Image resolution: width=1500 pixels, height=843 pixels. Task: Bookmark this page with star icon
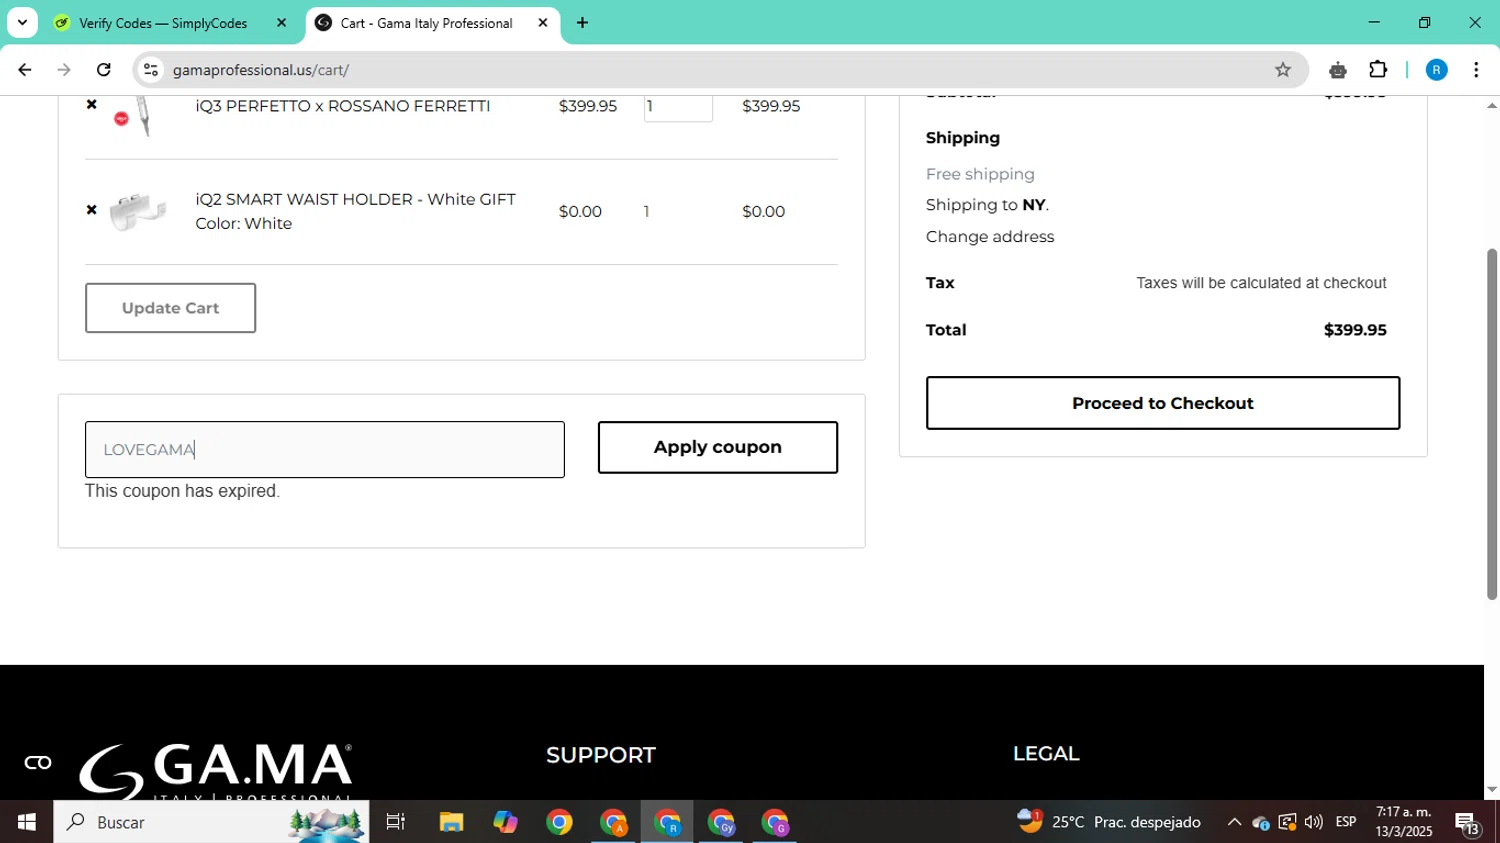[x=1283, y=70]
